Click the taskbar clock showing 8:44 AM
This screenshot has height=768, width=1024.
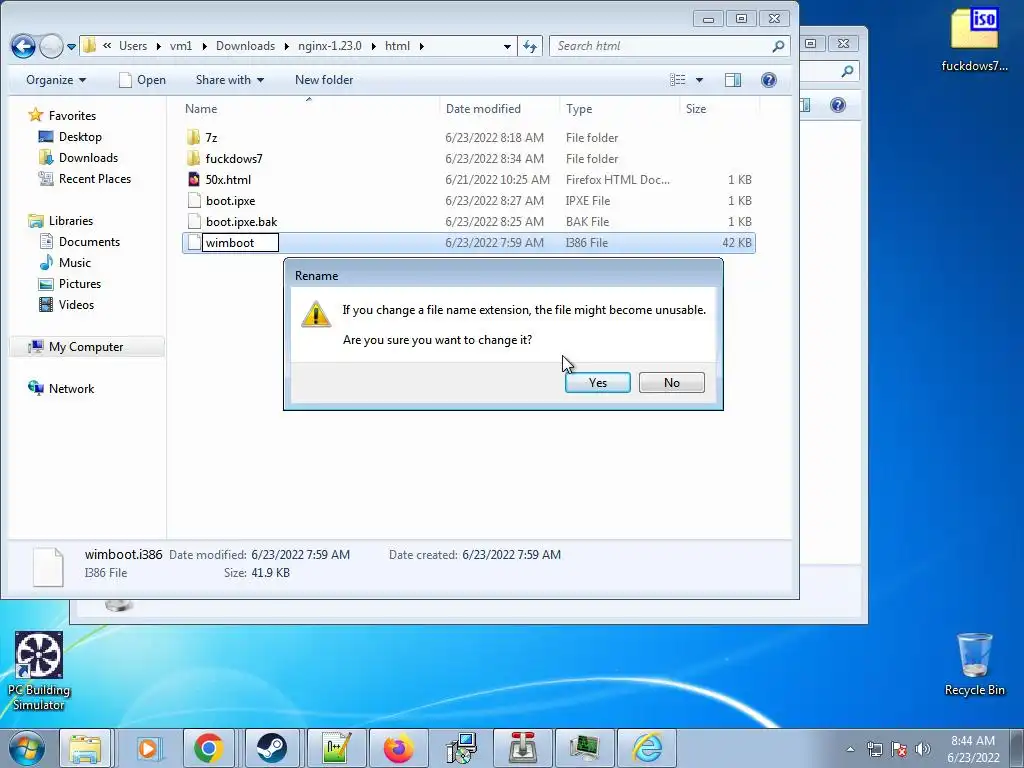[973, 749]
